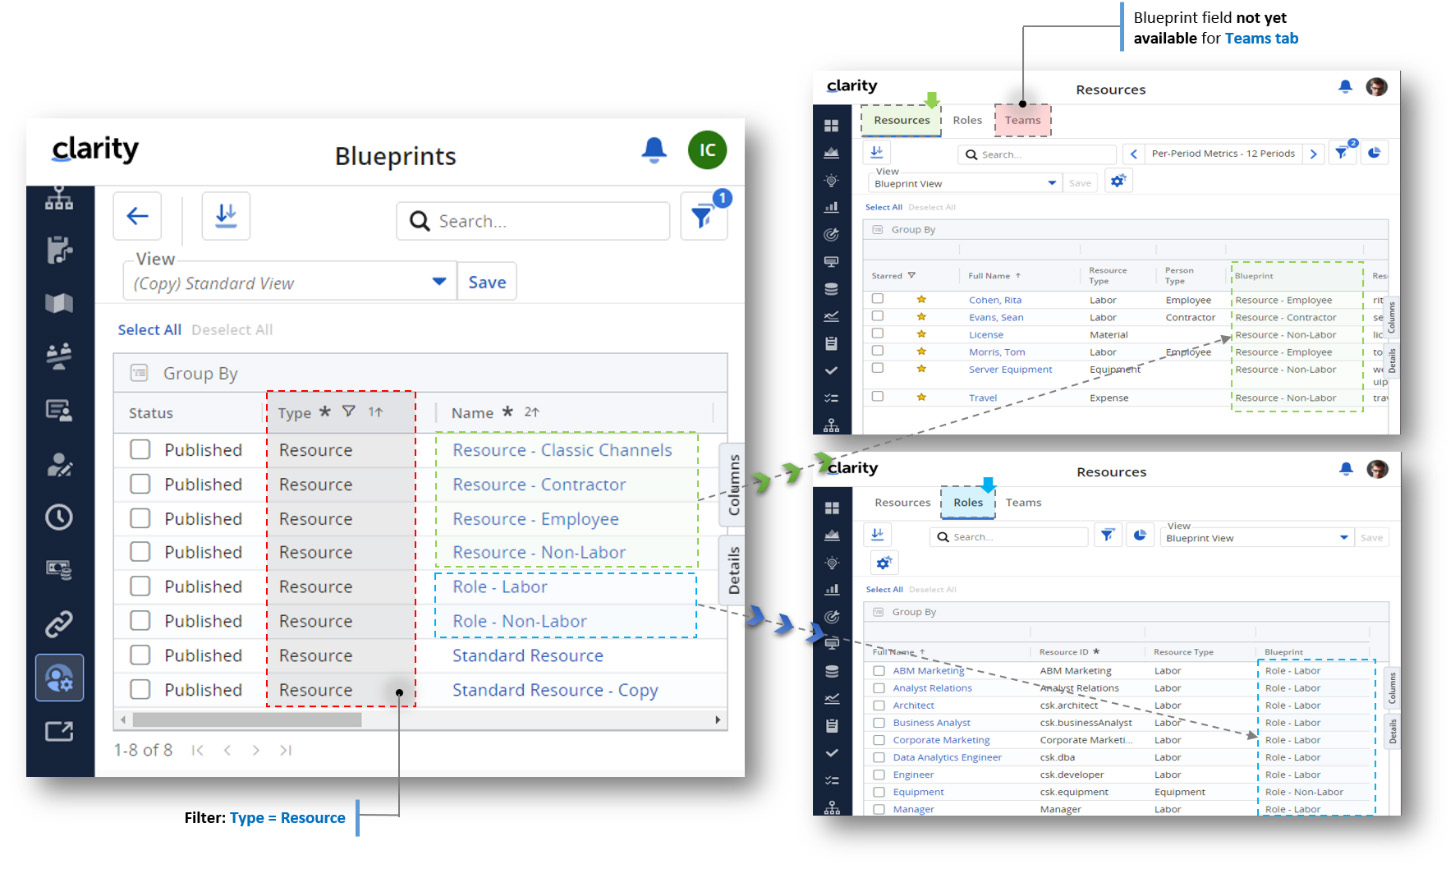Click the settings gear icon in Resources tab window
The width and height of the screenshot is (1455, 869).
coord(1118,181)
